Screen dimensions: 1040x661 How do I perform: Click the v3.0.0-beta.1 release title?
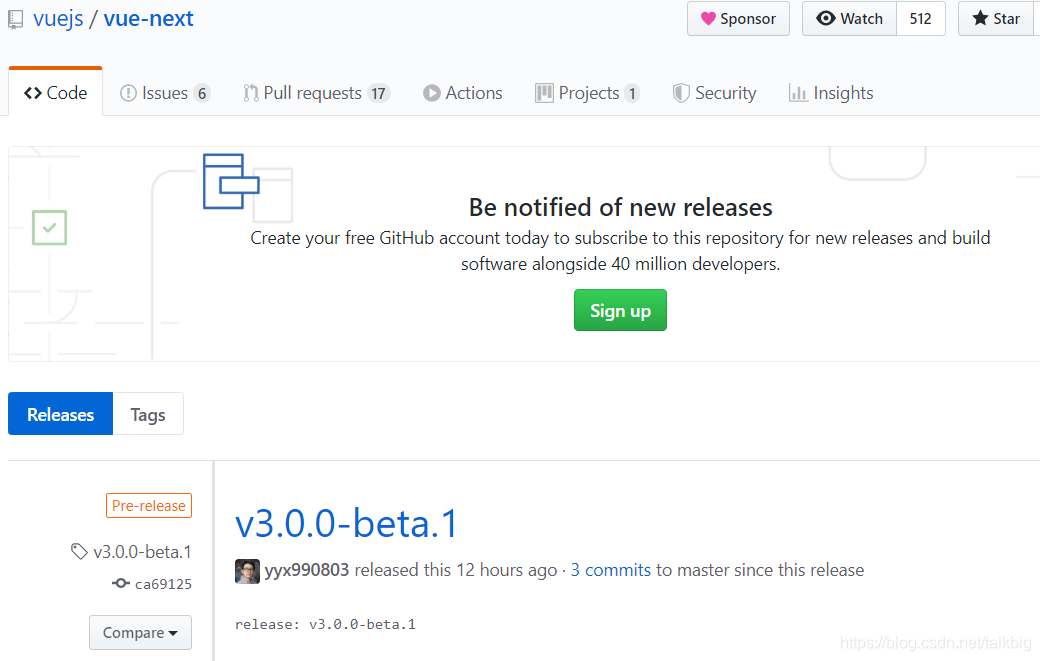click(347, 523)
